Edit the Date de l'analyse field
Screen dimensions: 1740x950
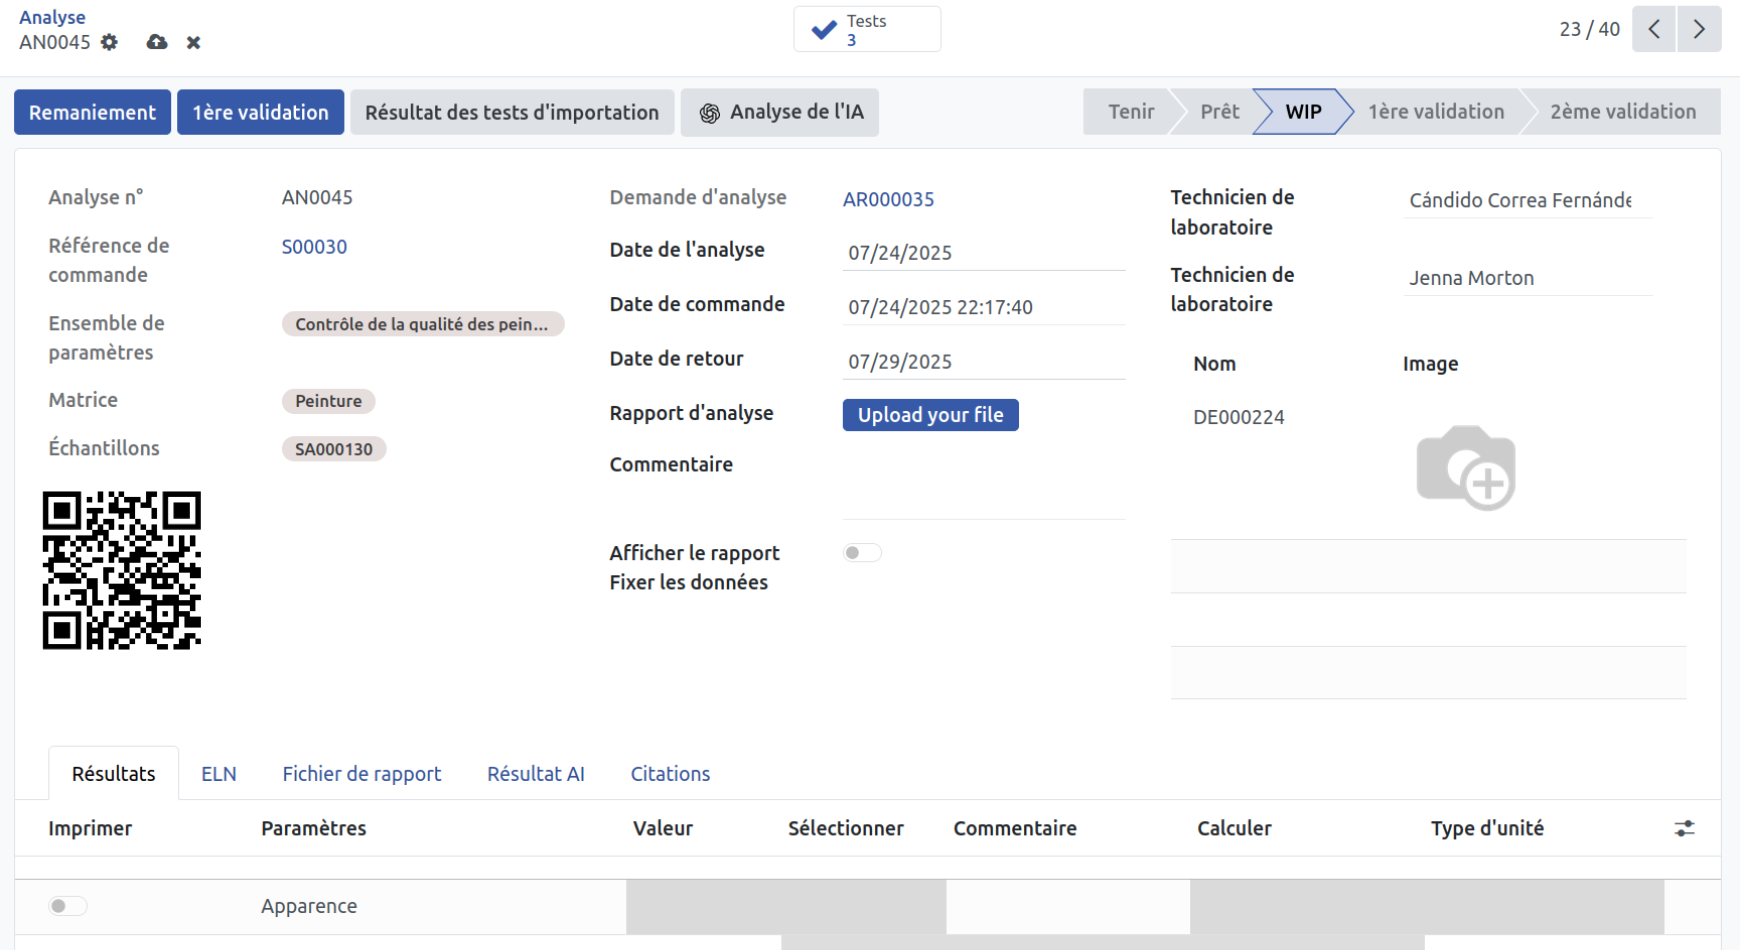984,253
